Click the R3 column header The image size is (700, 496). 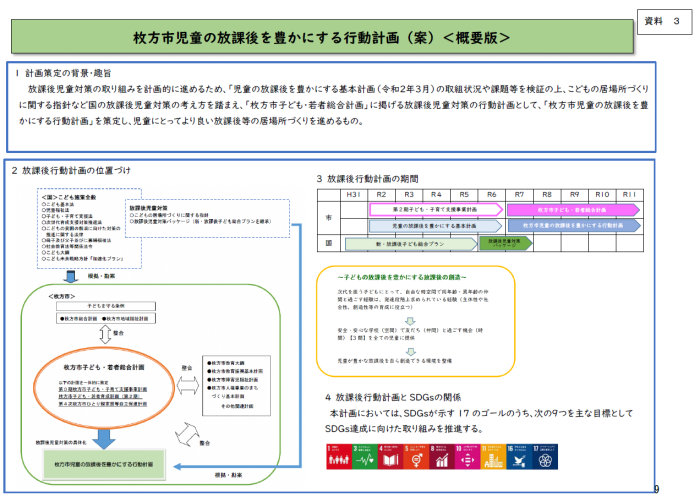coord(409,195)
